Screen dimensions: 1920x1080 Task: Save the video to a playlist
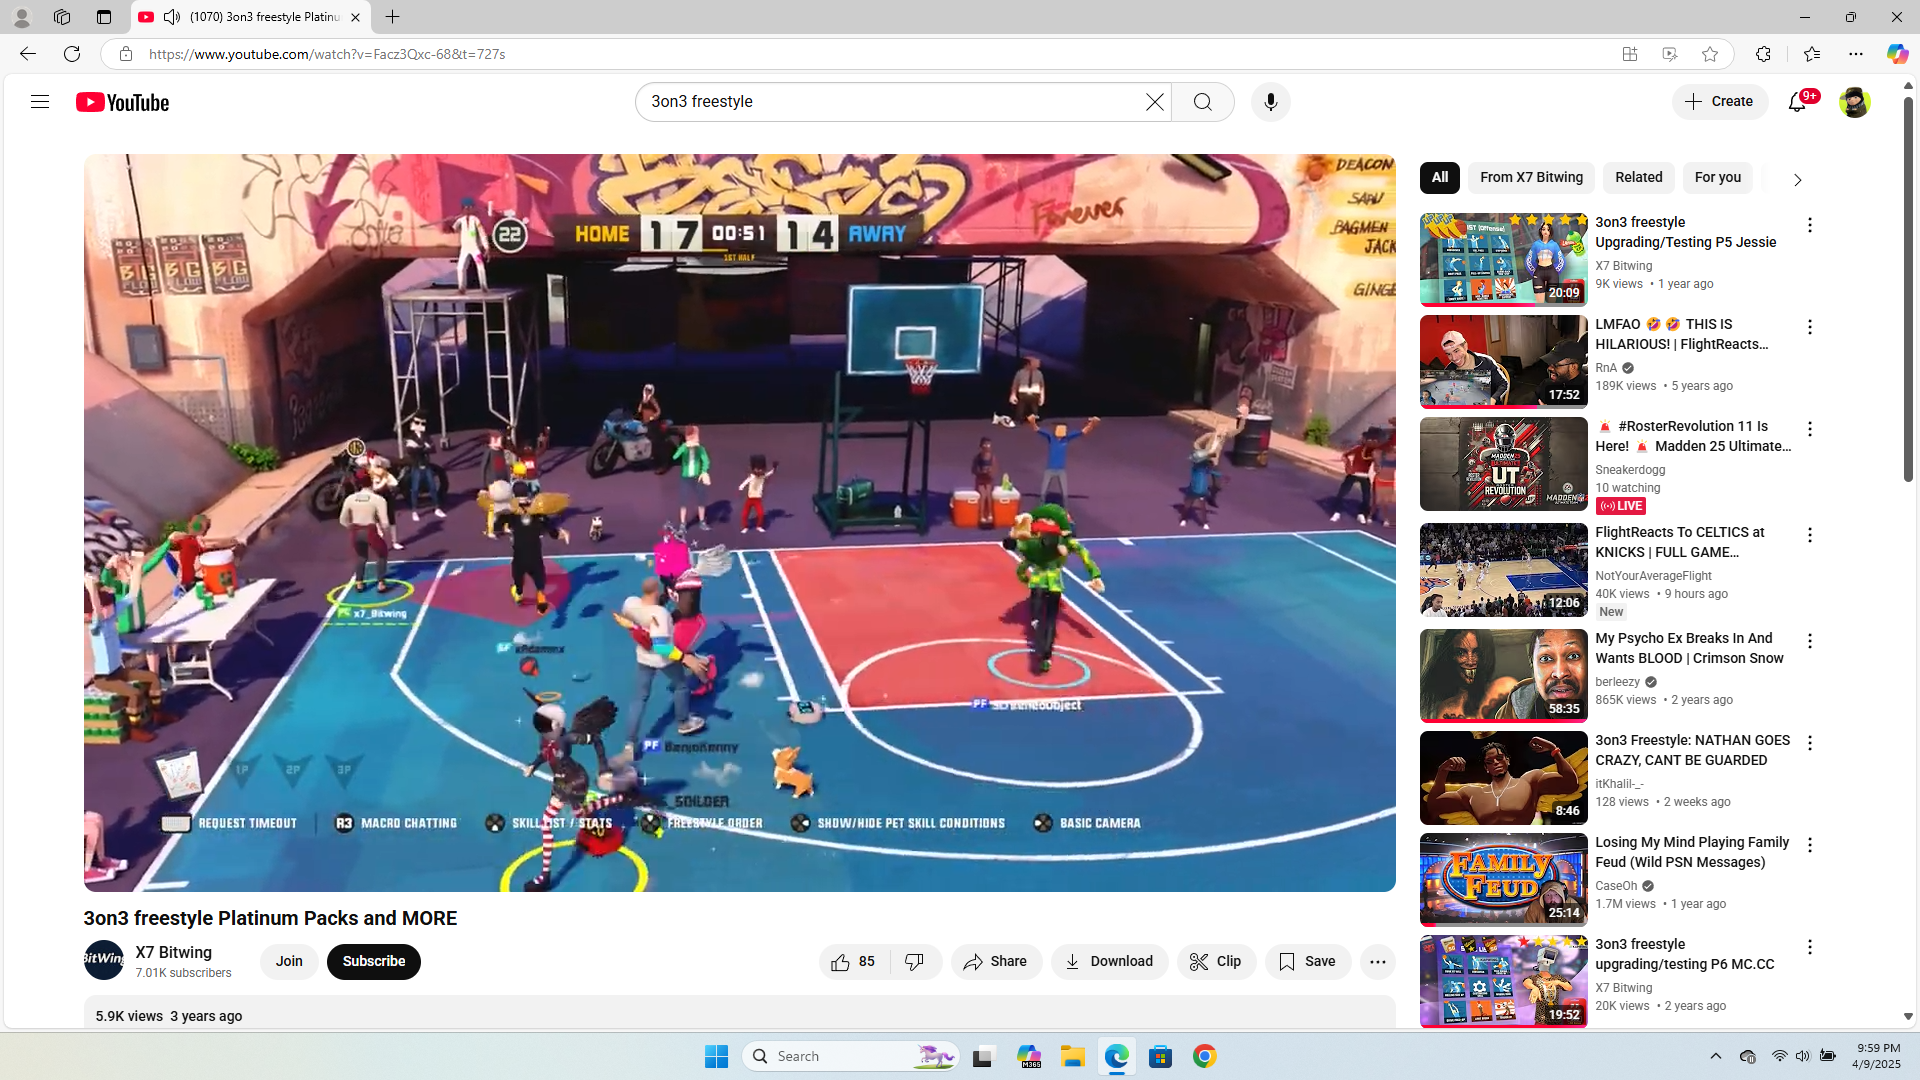pyautogui.click(x=1308, y=962)
